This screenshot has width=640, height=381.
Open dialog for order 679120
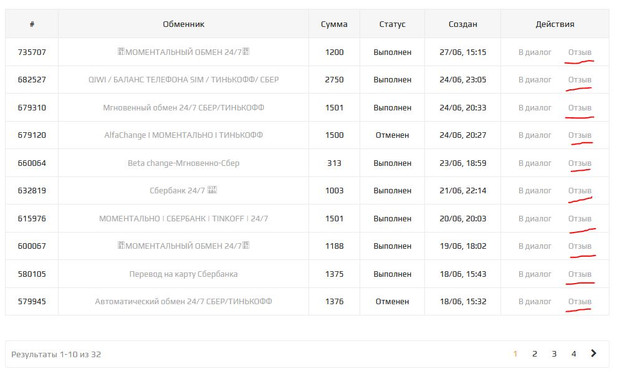tap(535, 135)
